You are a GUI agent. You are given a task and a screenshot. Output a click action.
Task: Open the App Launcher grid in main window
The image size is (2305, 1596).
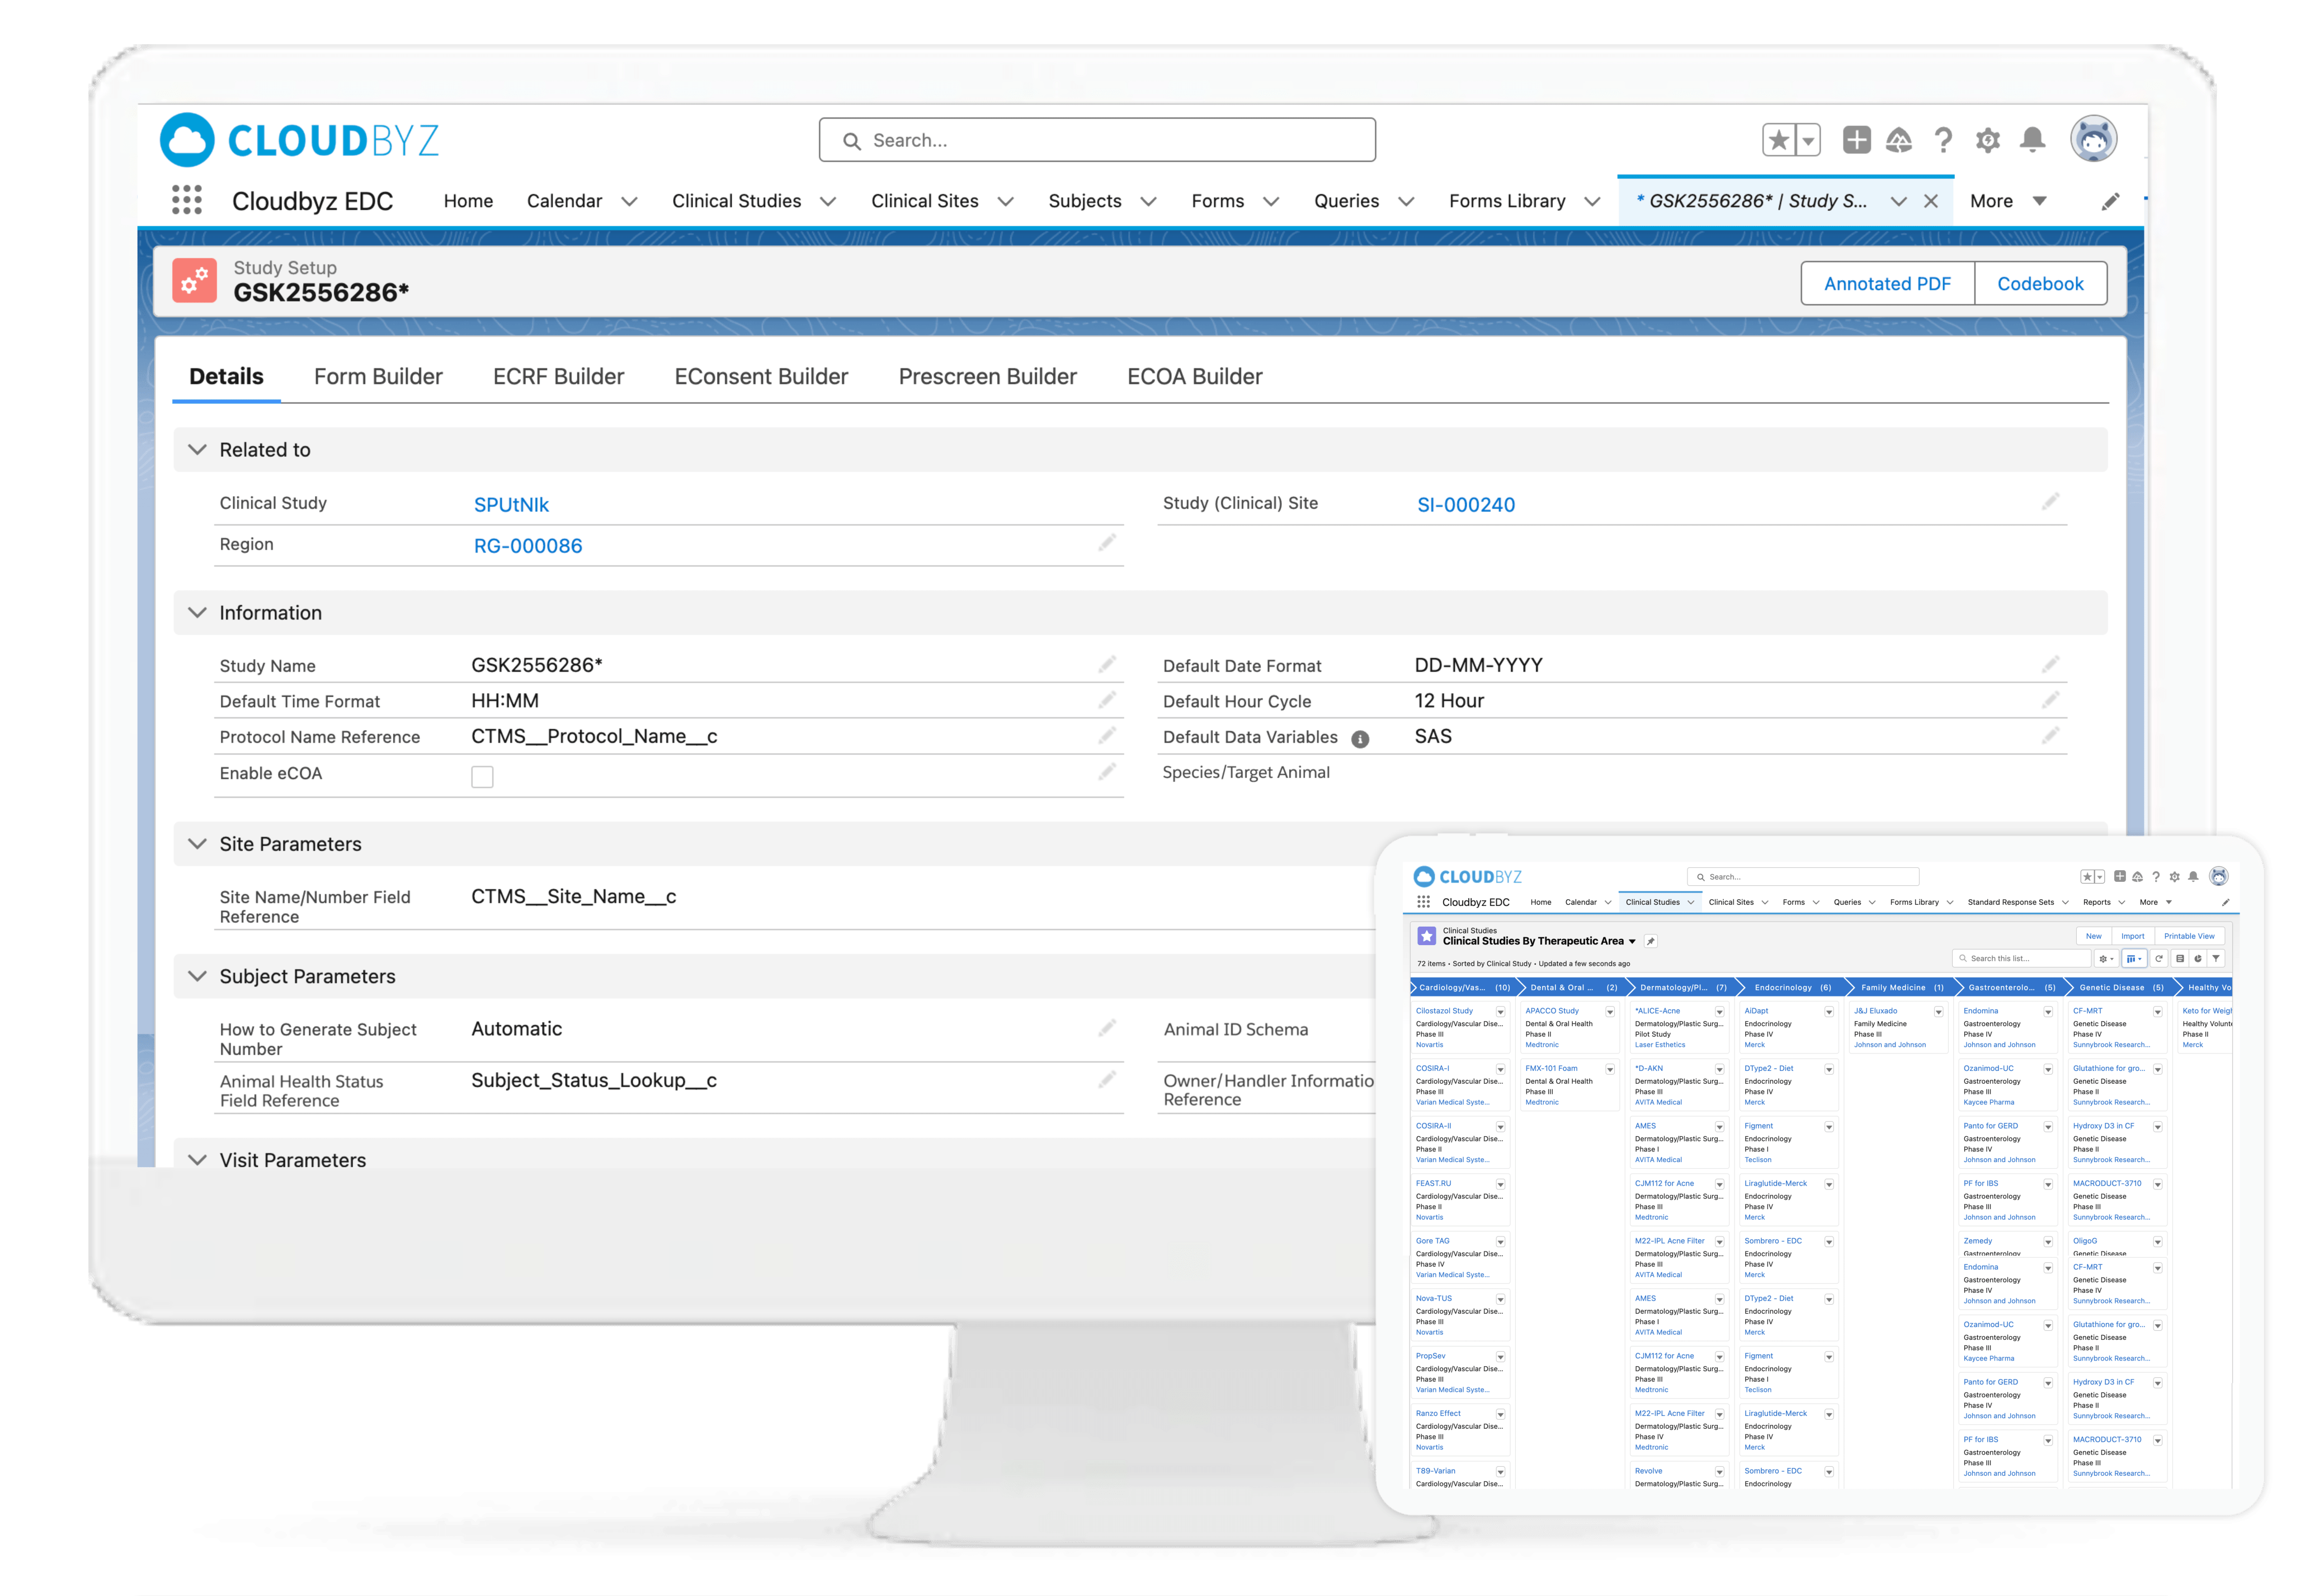coord(186,200)
